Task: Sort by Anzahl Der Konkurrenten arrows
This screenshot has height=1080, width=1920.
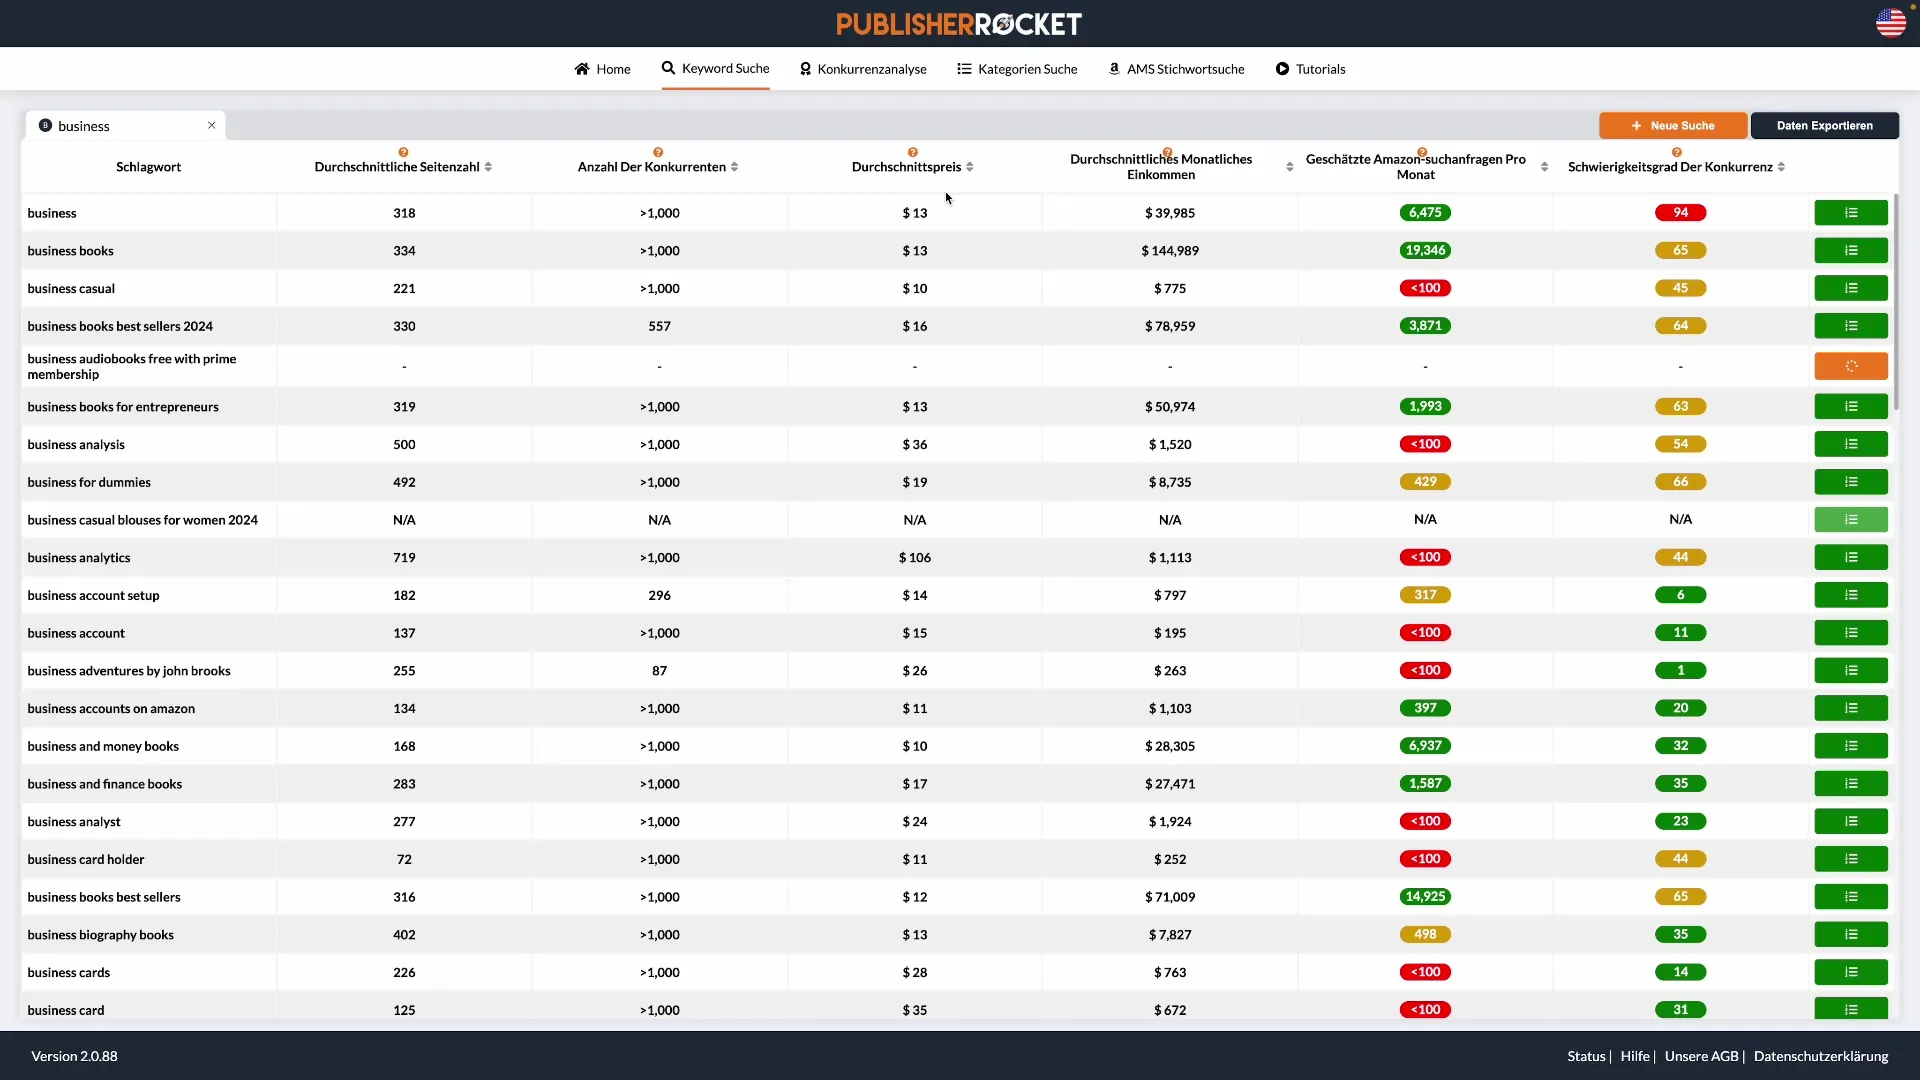Action: (734, 167)
